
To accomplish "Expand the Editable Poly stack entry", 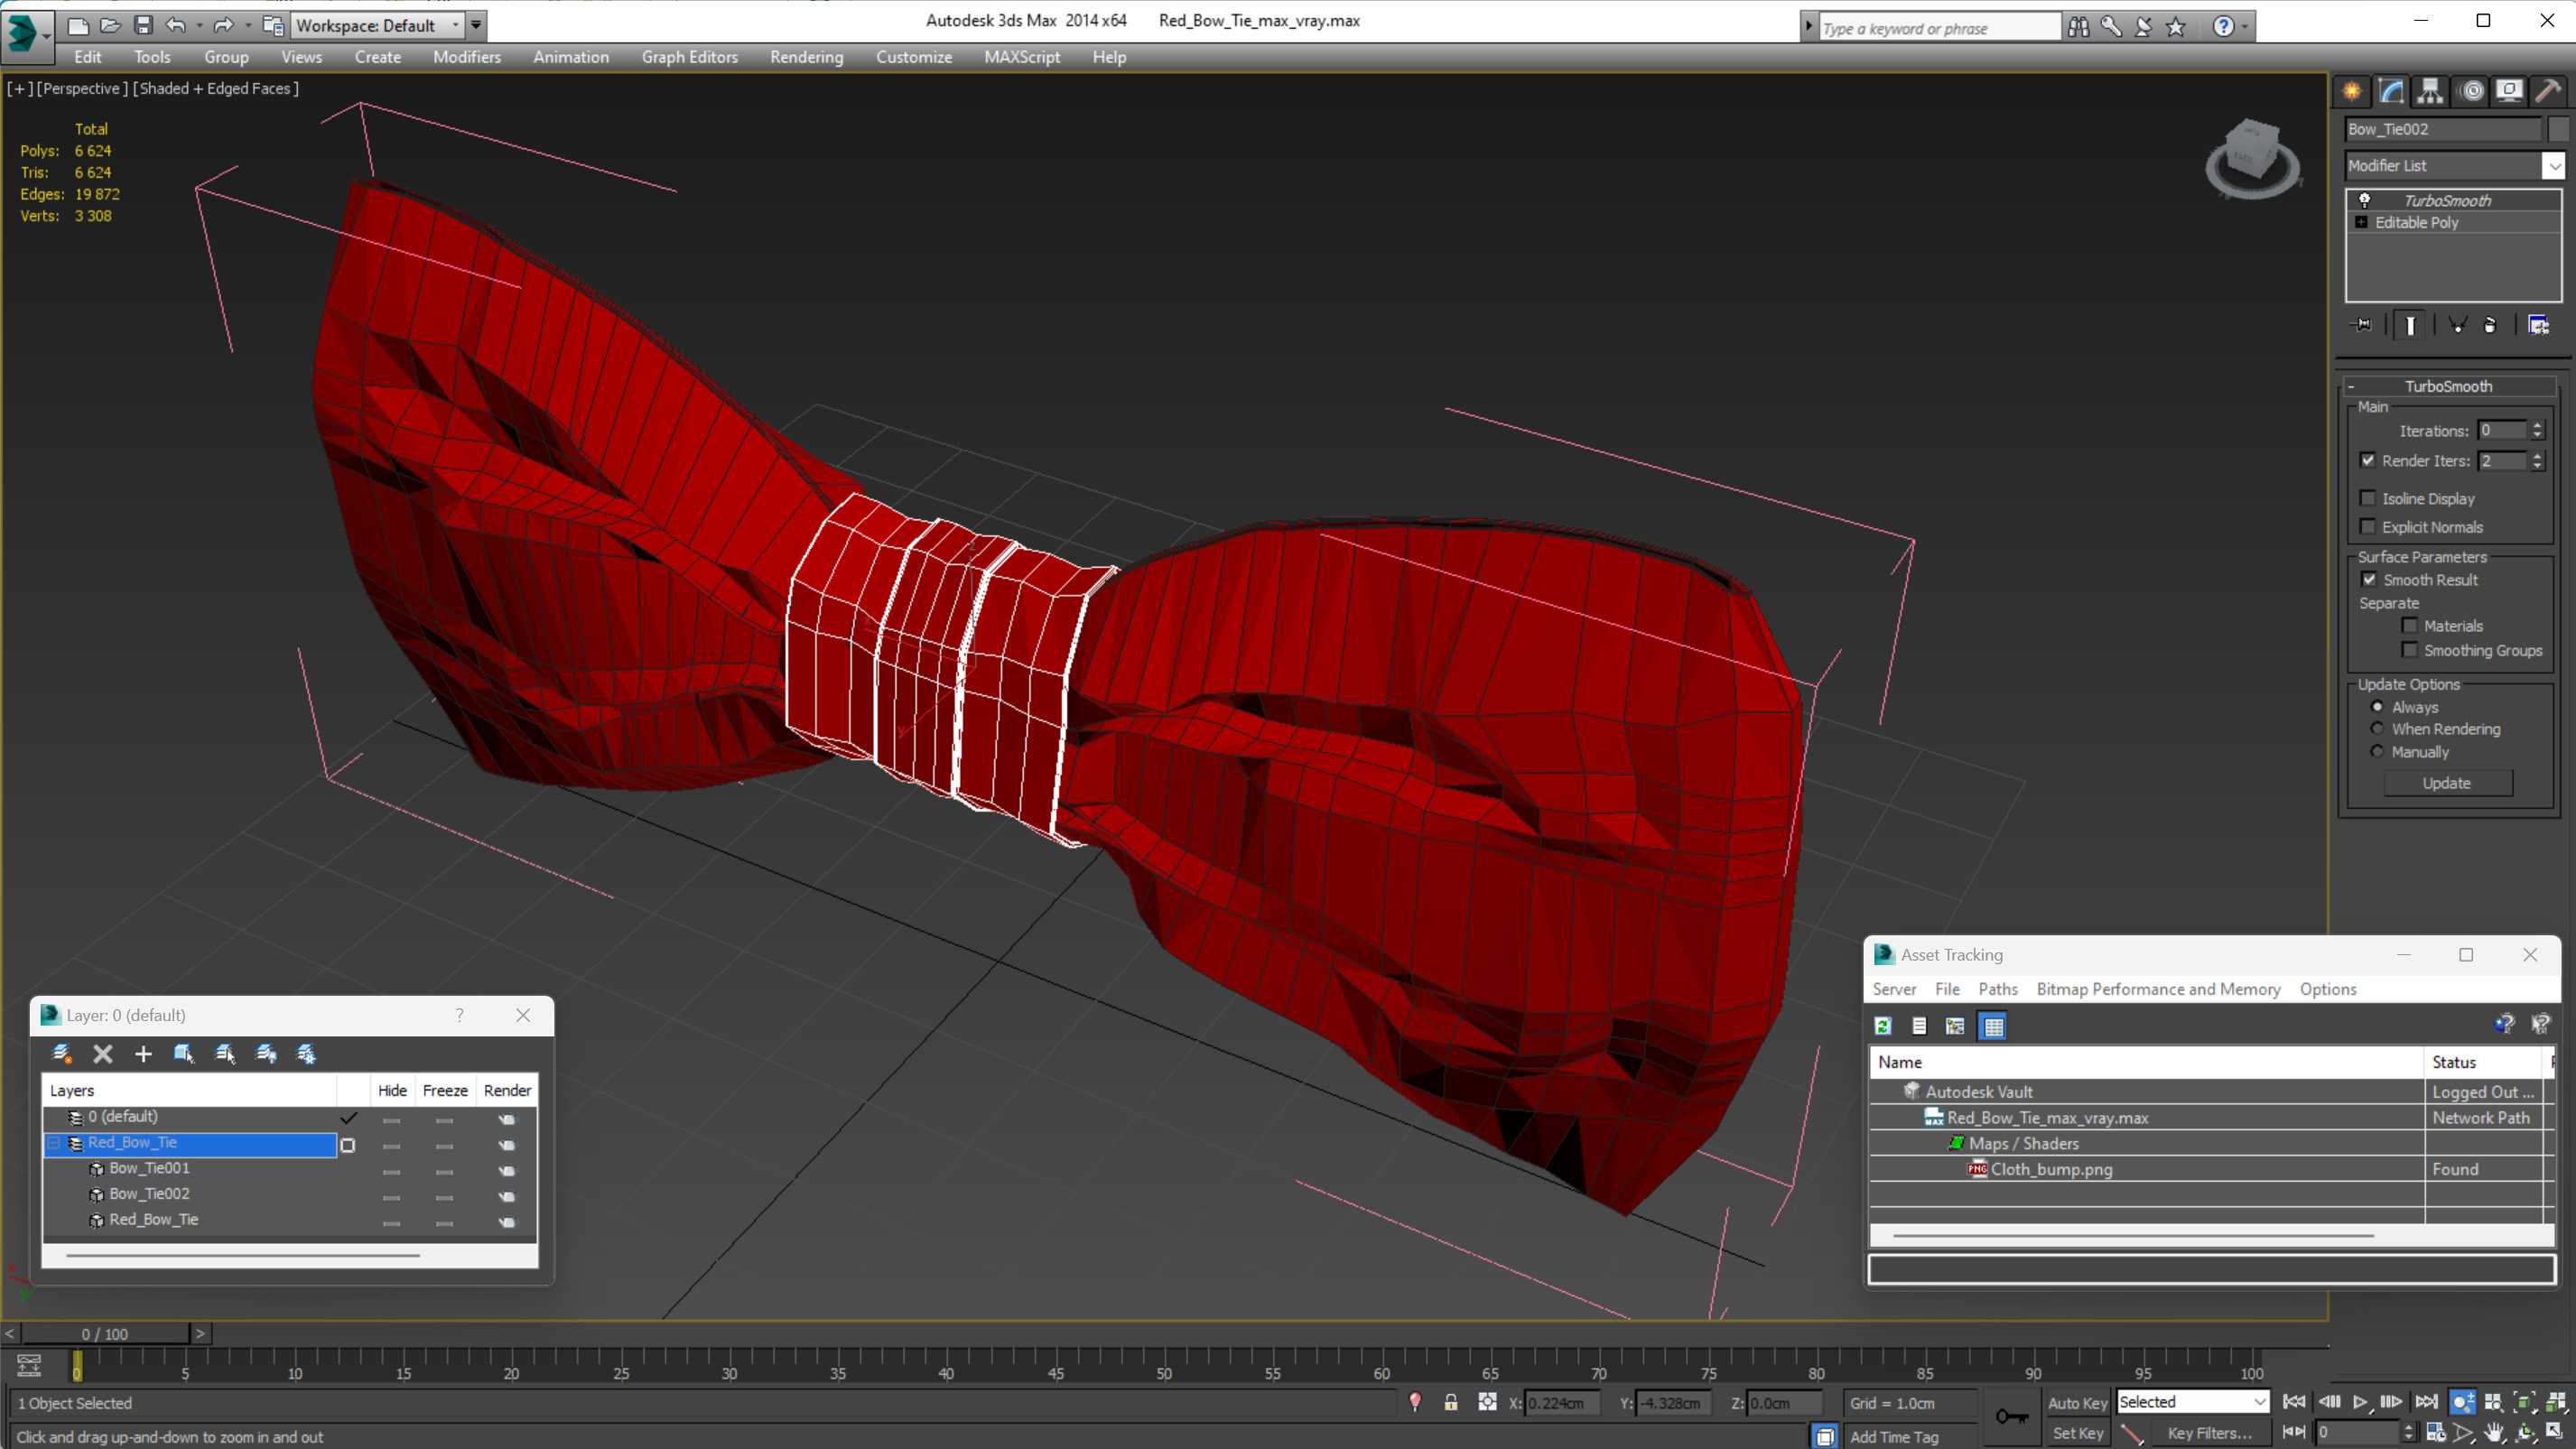I will click(x=2362, y=222).
